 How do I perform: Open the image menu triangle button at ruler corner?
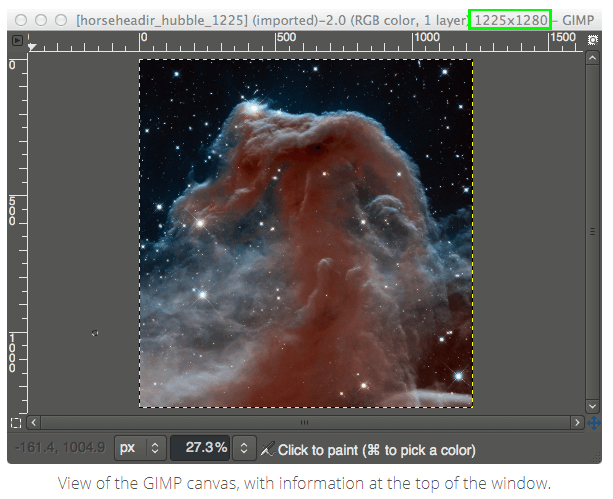pyautogui.click(x=17, y=40)
